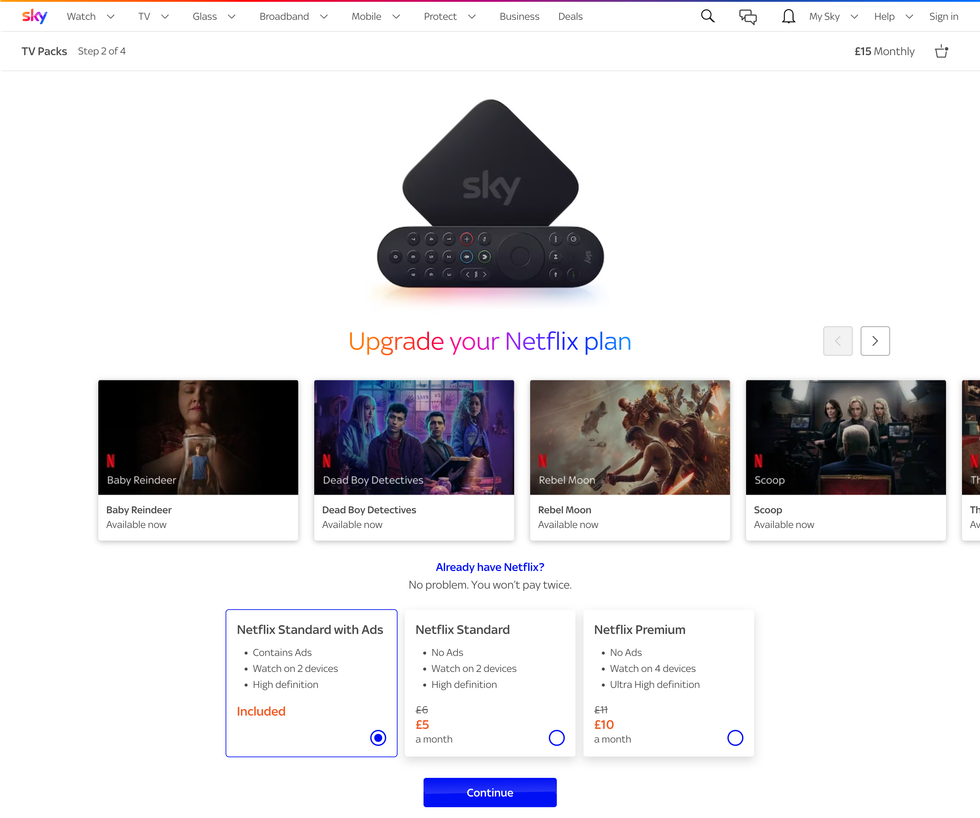Click the Sign in link
Viewport: 980px width, 818px height.
click(x=943, y=16)
